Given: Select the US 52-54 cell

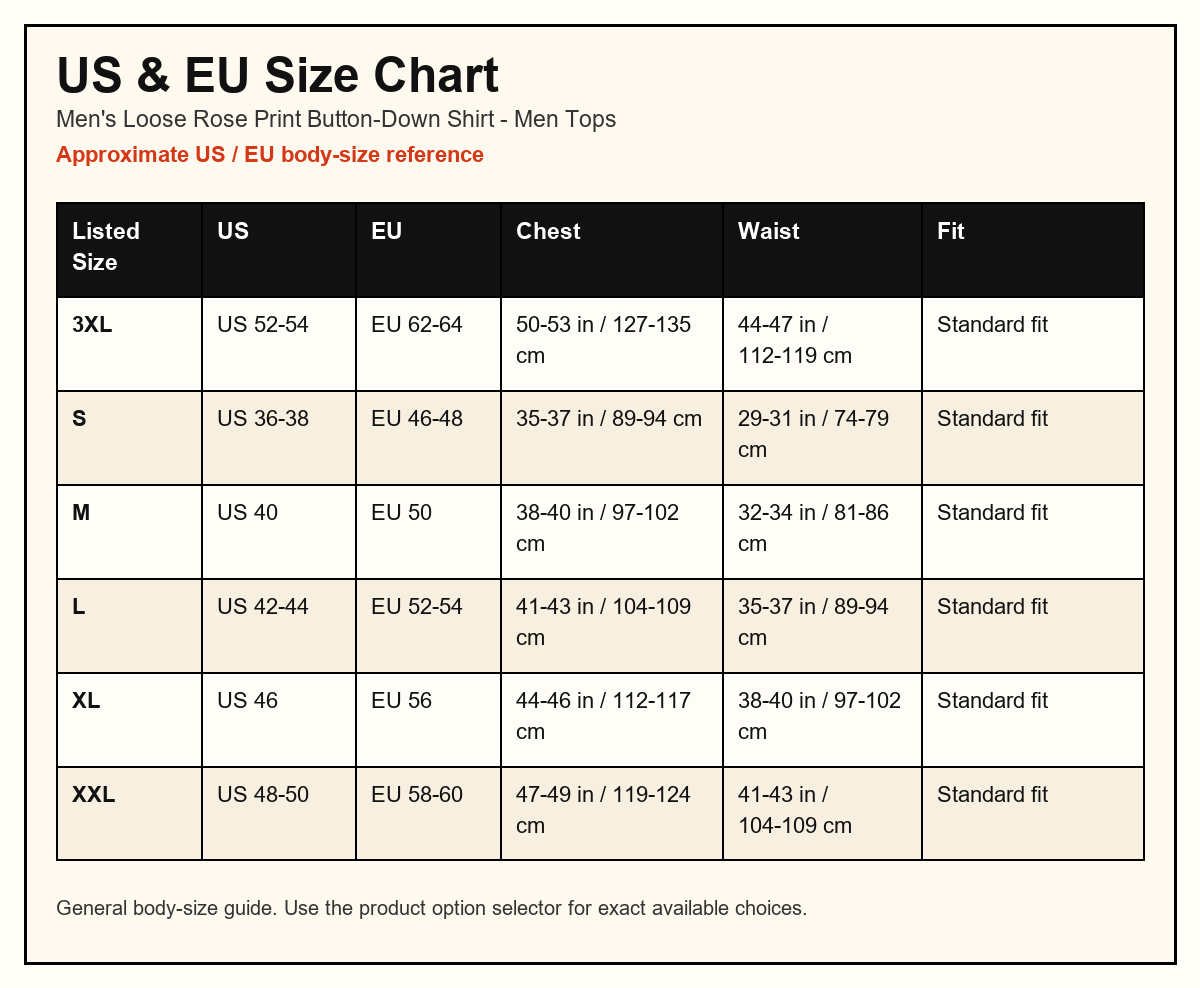Looking at the screenshot, I should [x=279, y=344].
